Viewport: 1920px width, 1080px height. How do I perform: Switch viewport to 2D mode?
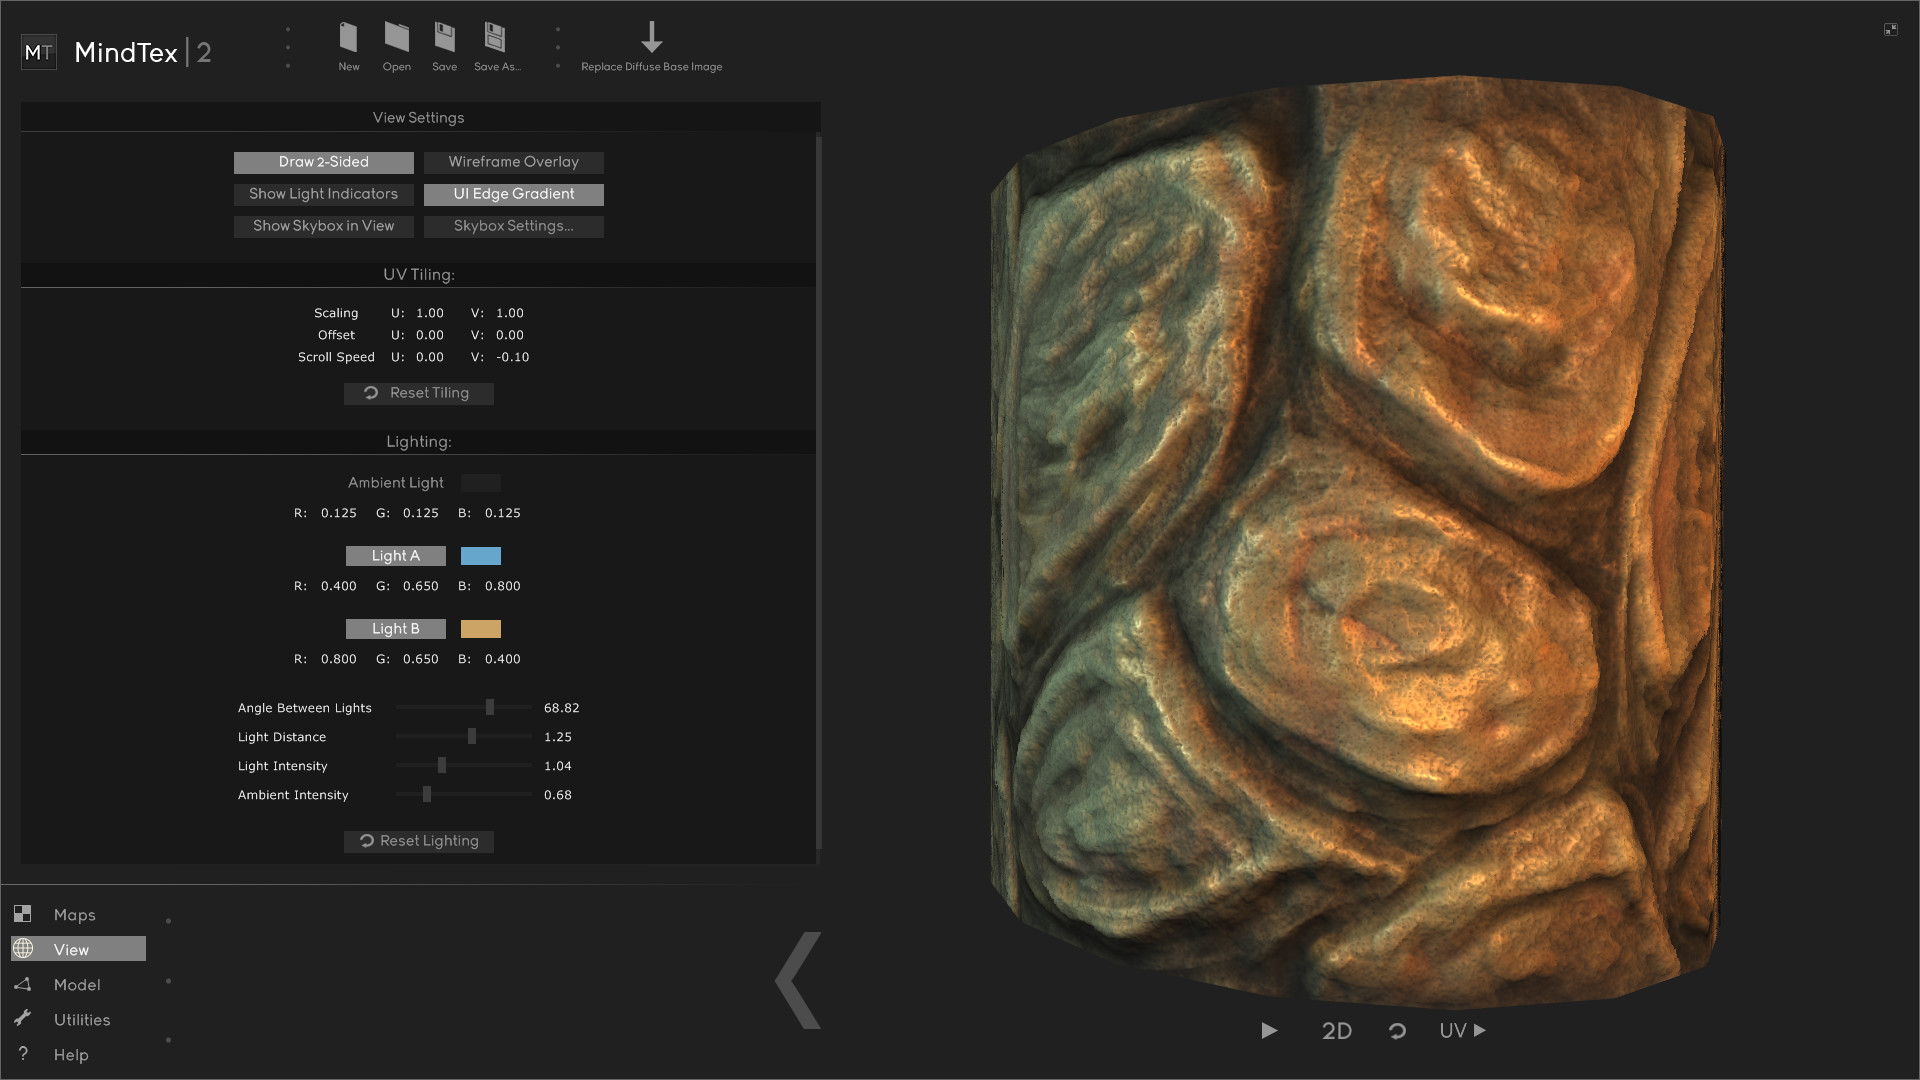(1337, 1031)
